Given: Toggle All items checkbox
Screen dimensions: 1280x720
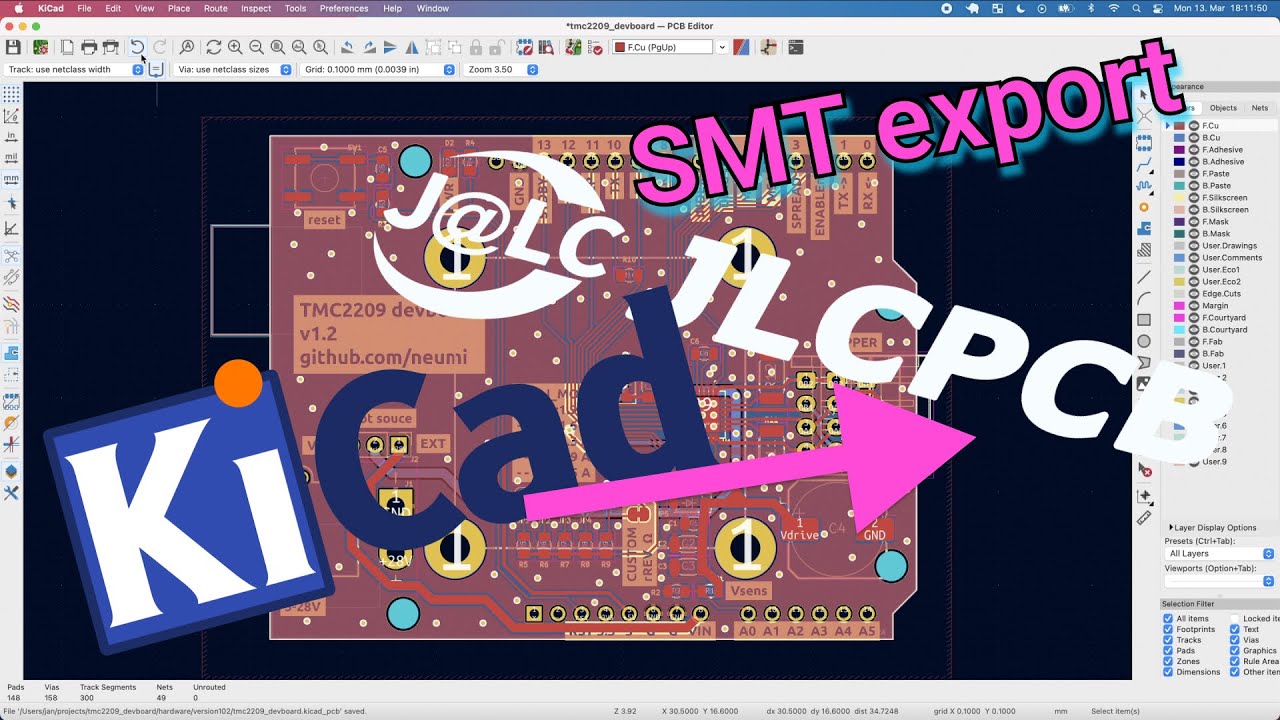Looking at the screenshot, I should 1168,618.
